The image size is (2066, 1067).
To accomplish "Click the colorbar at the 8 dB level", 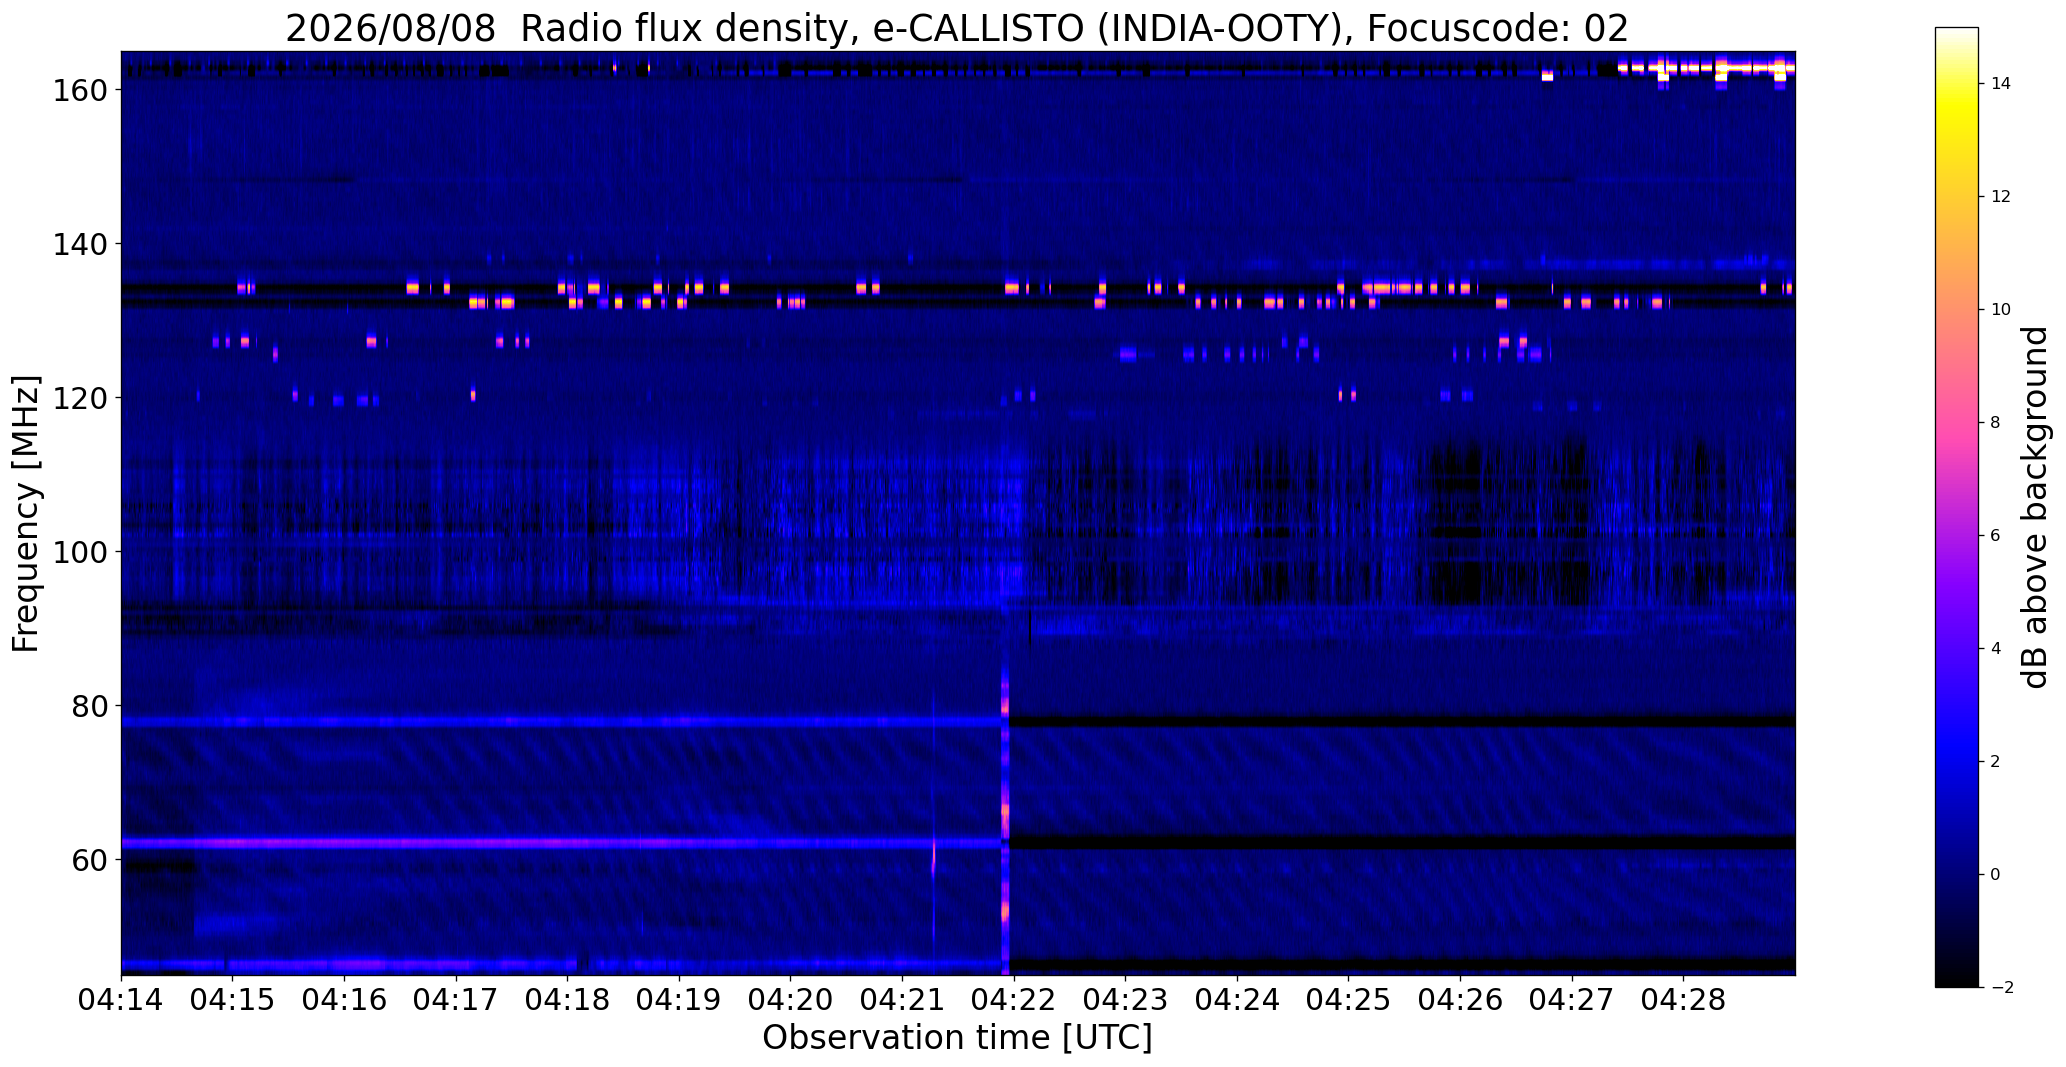I will pyautogui.click(x=1957, y=423).
